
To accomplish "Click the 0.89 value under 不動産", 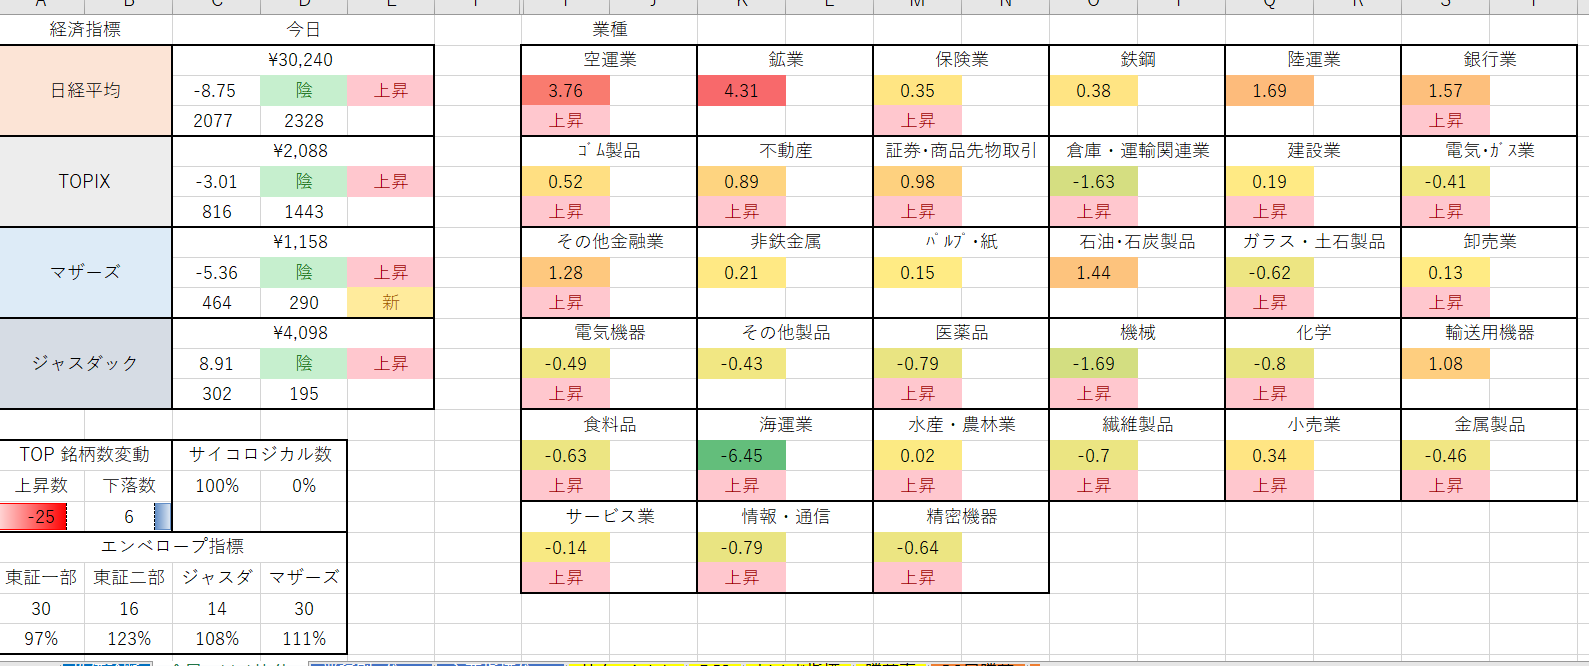I will pos(741,182).
